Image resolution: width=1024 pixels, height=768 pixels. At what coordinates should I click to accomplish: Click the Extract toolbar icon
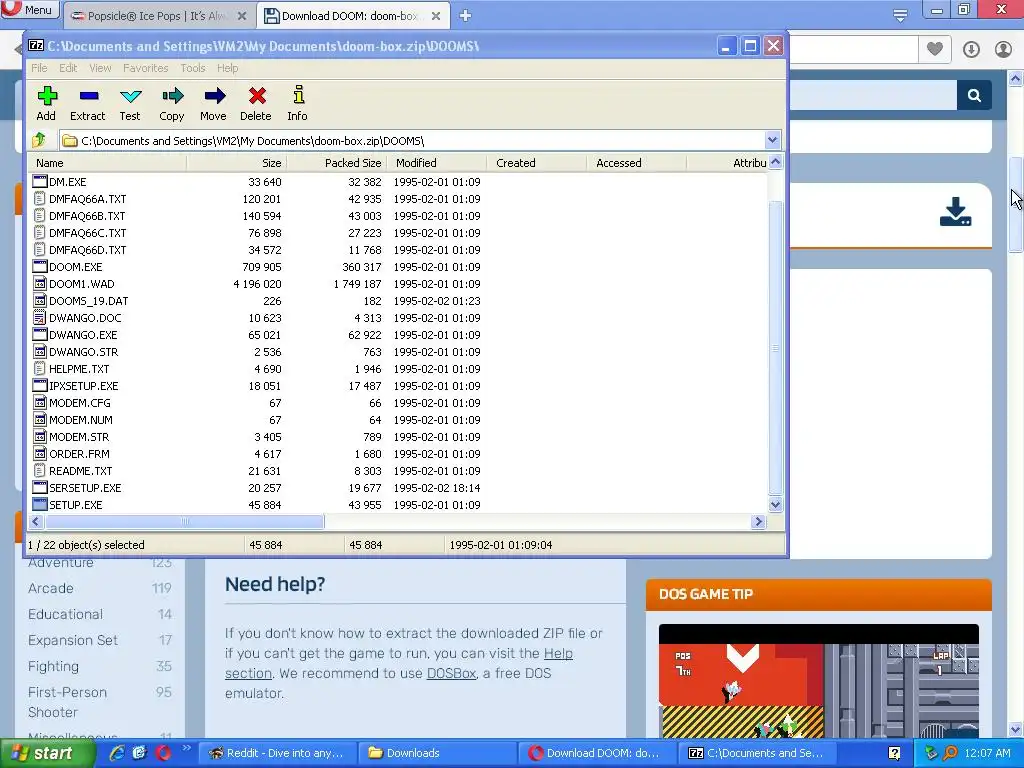coord(89,97)
